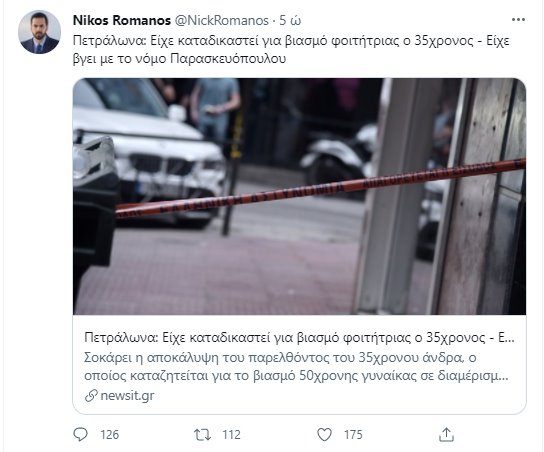The image size is (544, 452).
Task: Click the Nikos Romanos display name
Action: (122, 20)
